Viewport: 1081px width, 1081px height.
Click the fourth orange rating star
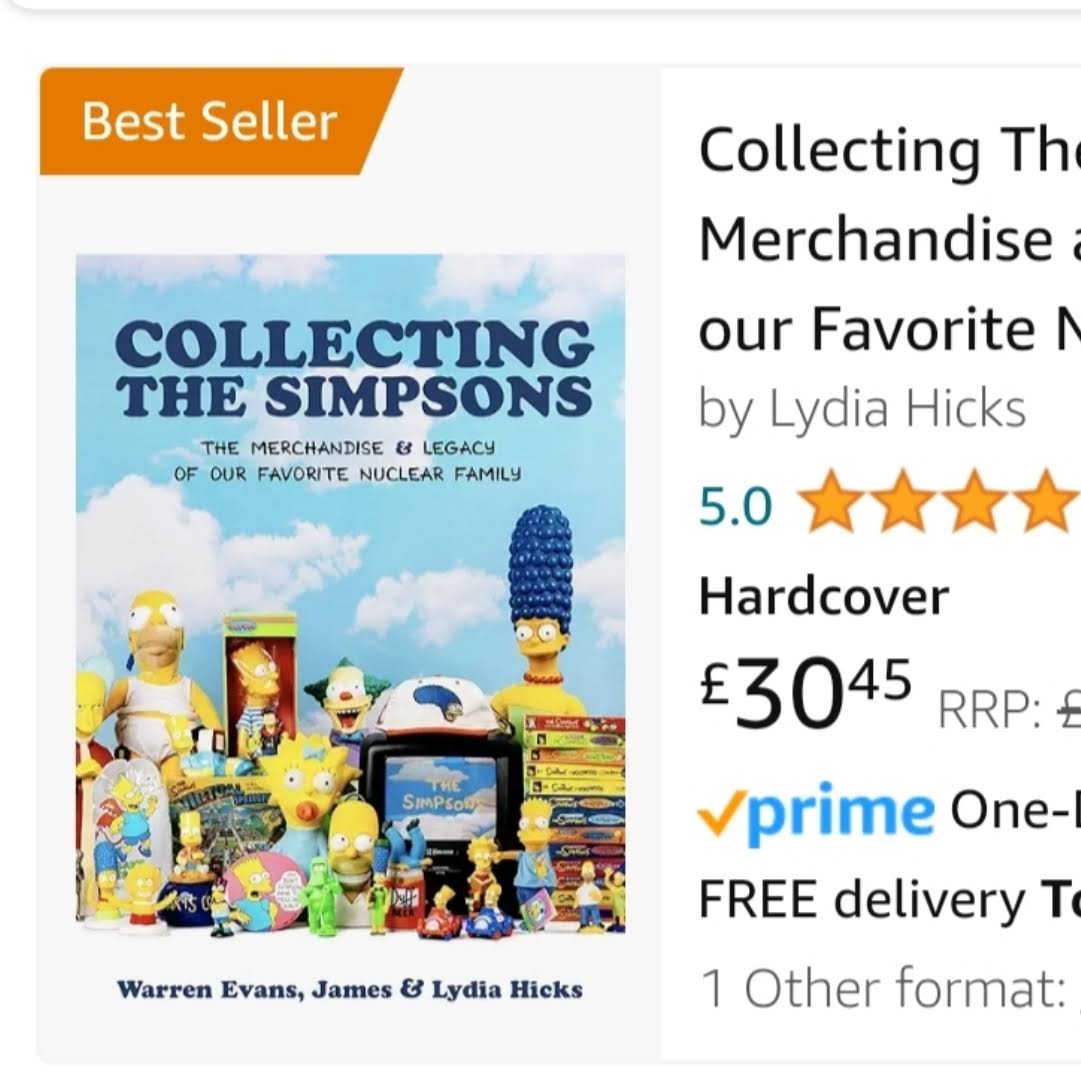[x=1045, y=504]
